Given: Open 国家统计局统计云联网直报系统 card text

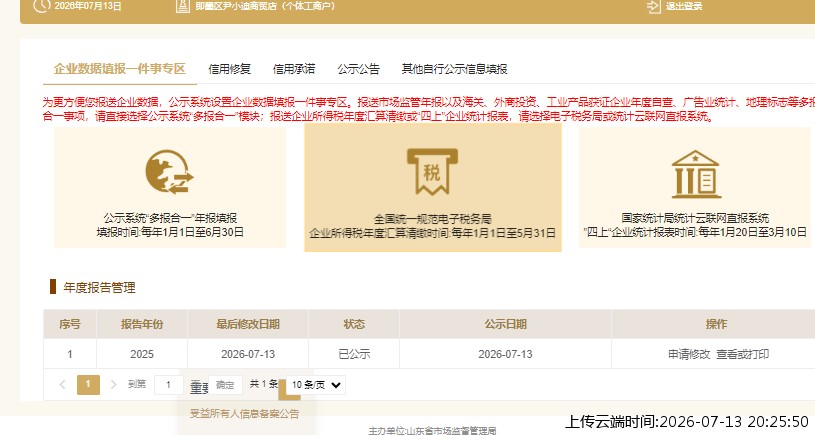Looking at the screenshot, I should [x=695, y=218].
